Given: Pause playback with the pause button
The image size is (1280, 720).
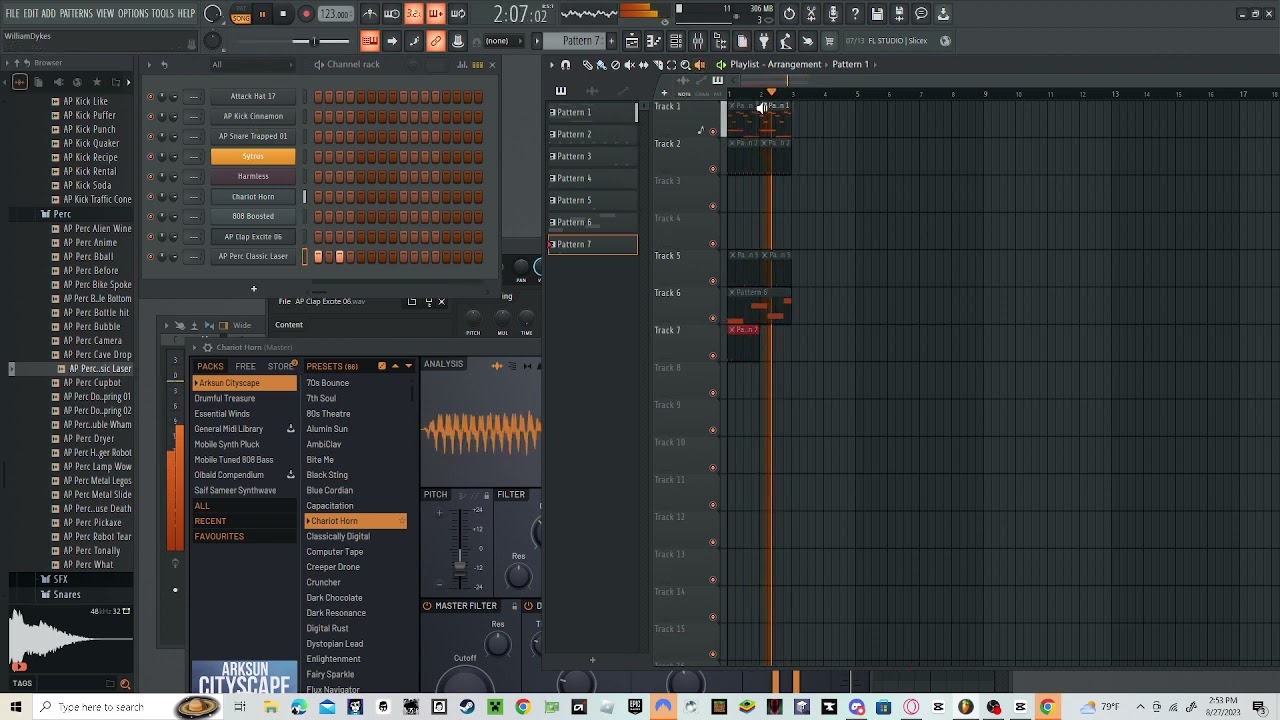Looking at the screenshot, I should (x=262, y=14).
